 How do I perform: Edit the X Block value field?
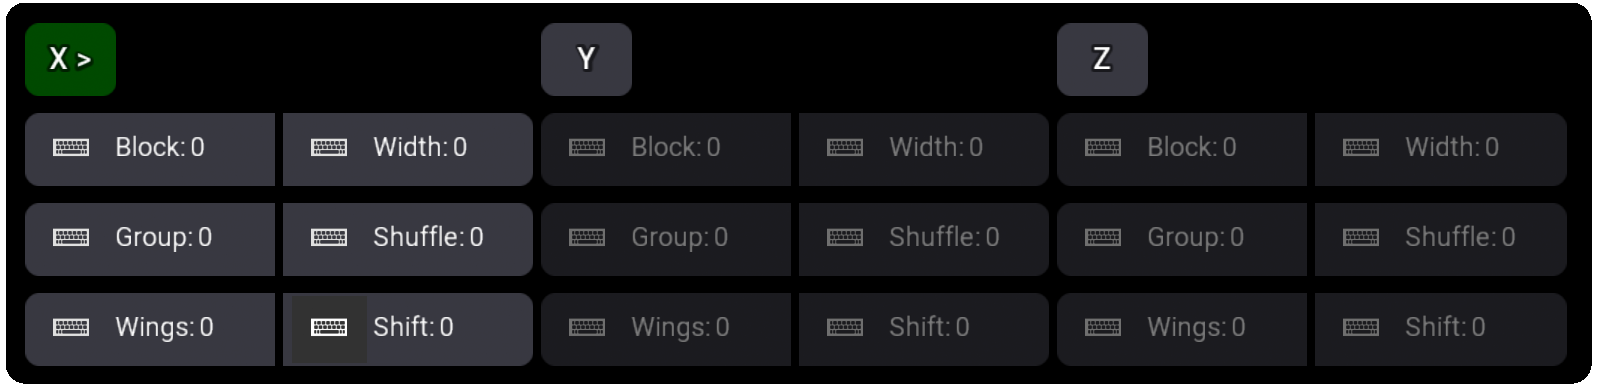[150, 149]
